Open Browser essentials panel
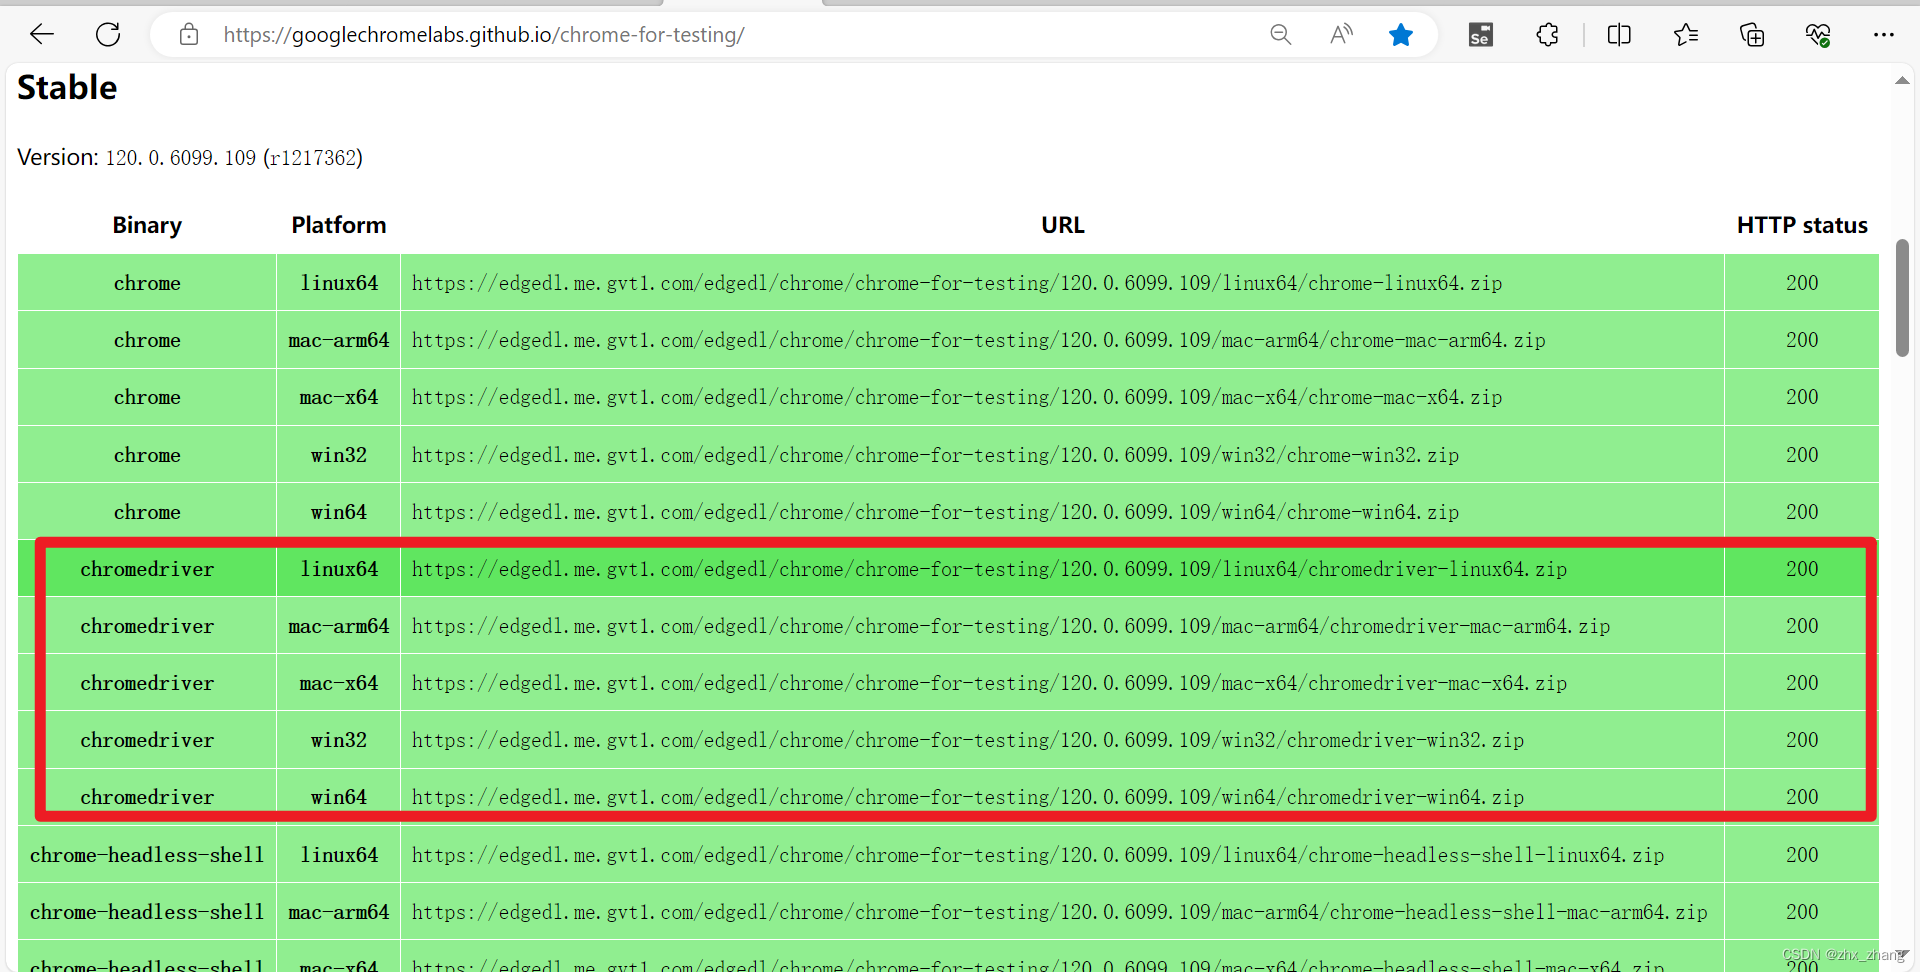1920x972 pixels. point(1818,34)
